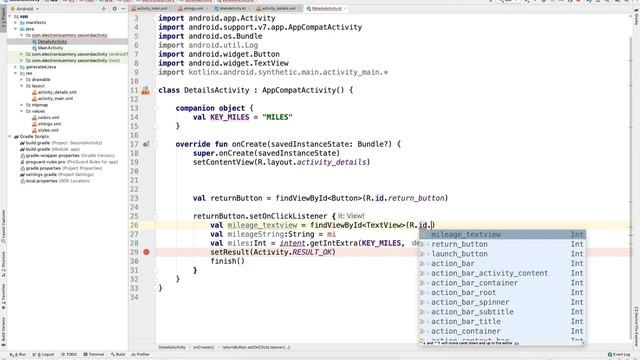The width and height of the screenshot is (640, 360).
Task: Choose action_bar_activity_content completion suggestion
Action: click(503, 273)
